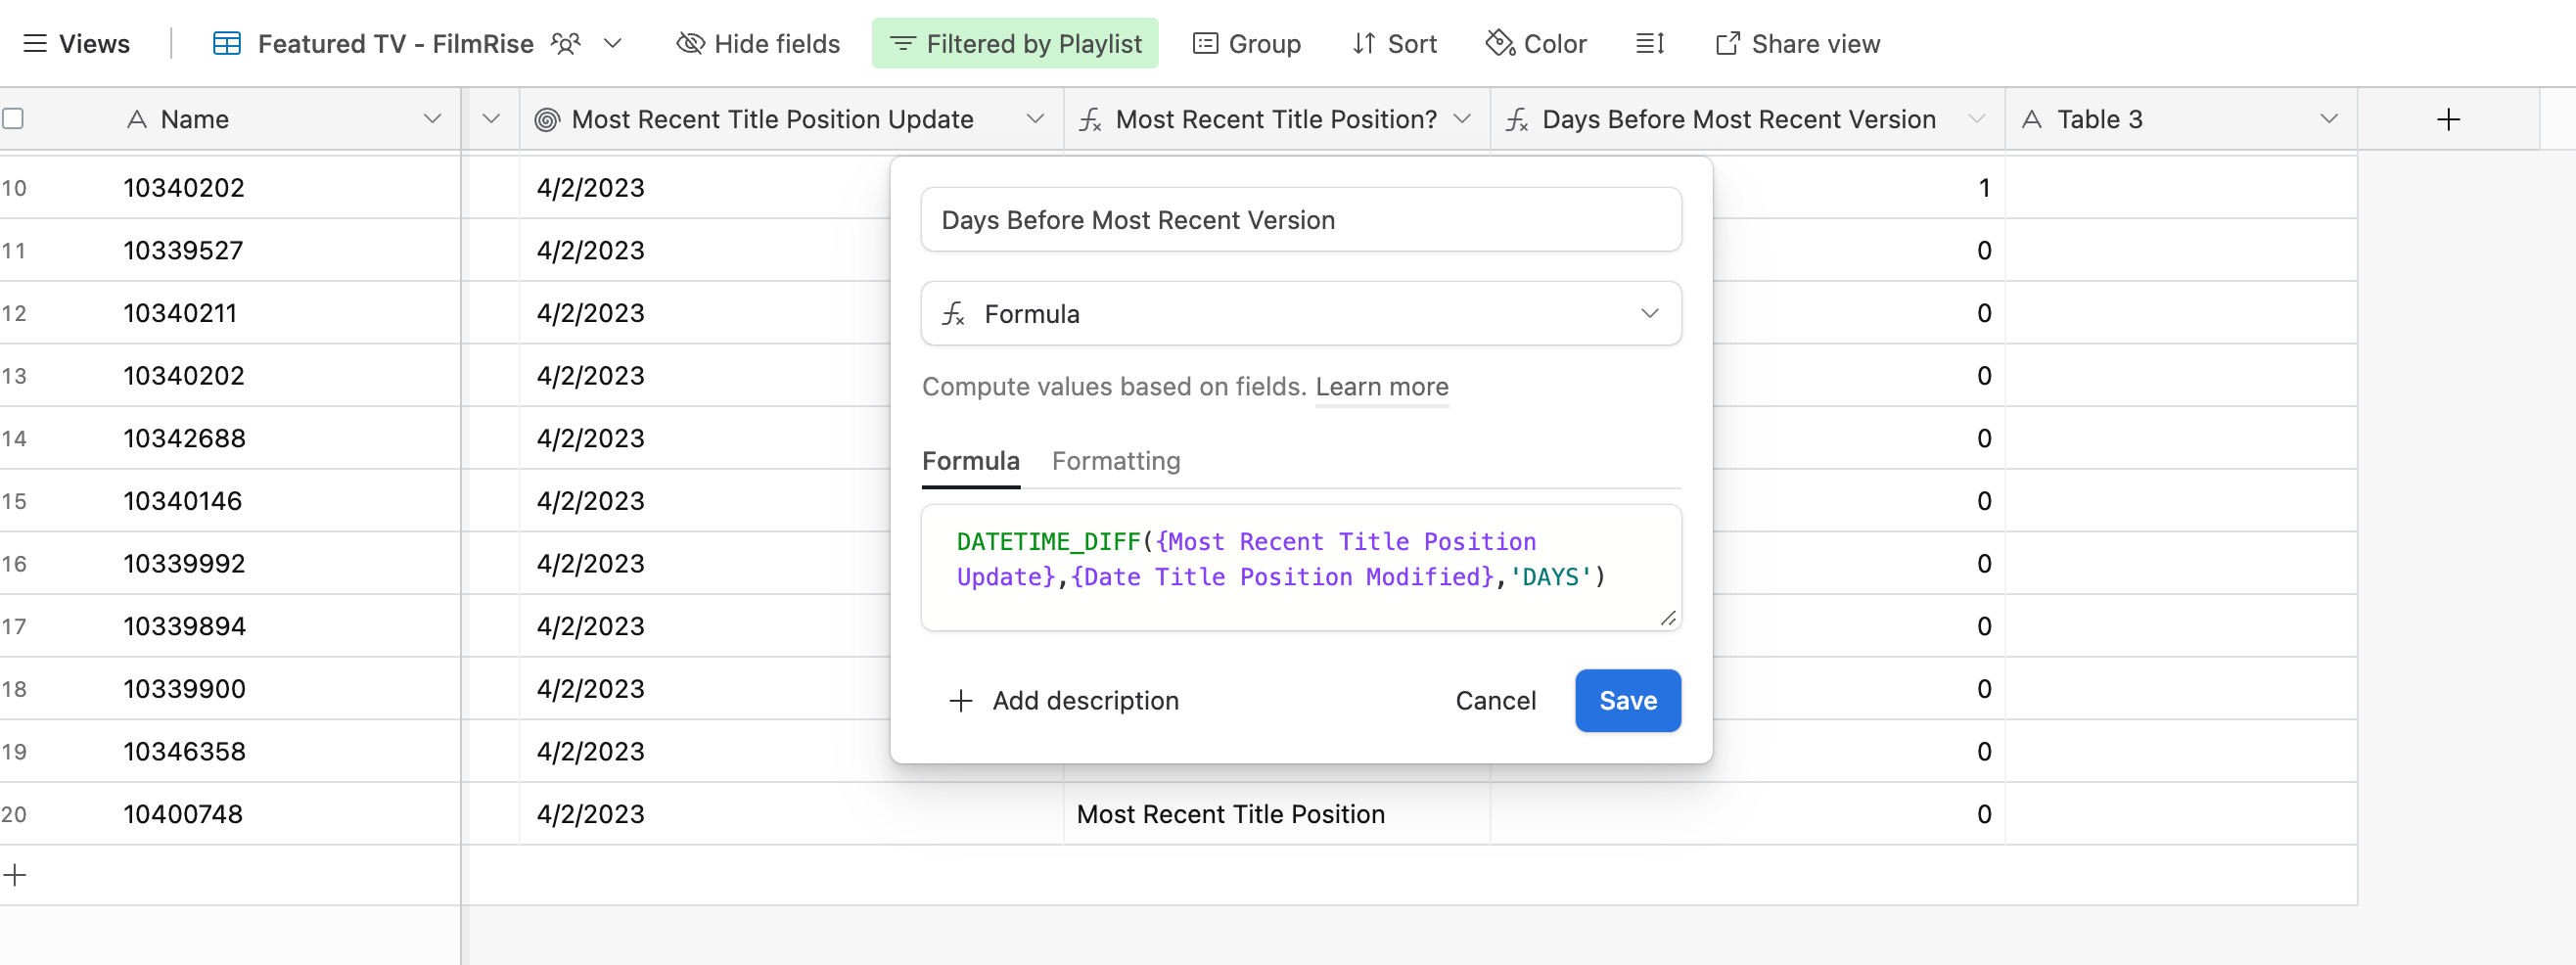The height and width of the screenshot is (965, 2576).
Task: Add a new row with bottom plus icon
Action: [x=14, y=875]
